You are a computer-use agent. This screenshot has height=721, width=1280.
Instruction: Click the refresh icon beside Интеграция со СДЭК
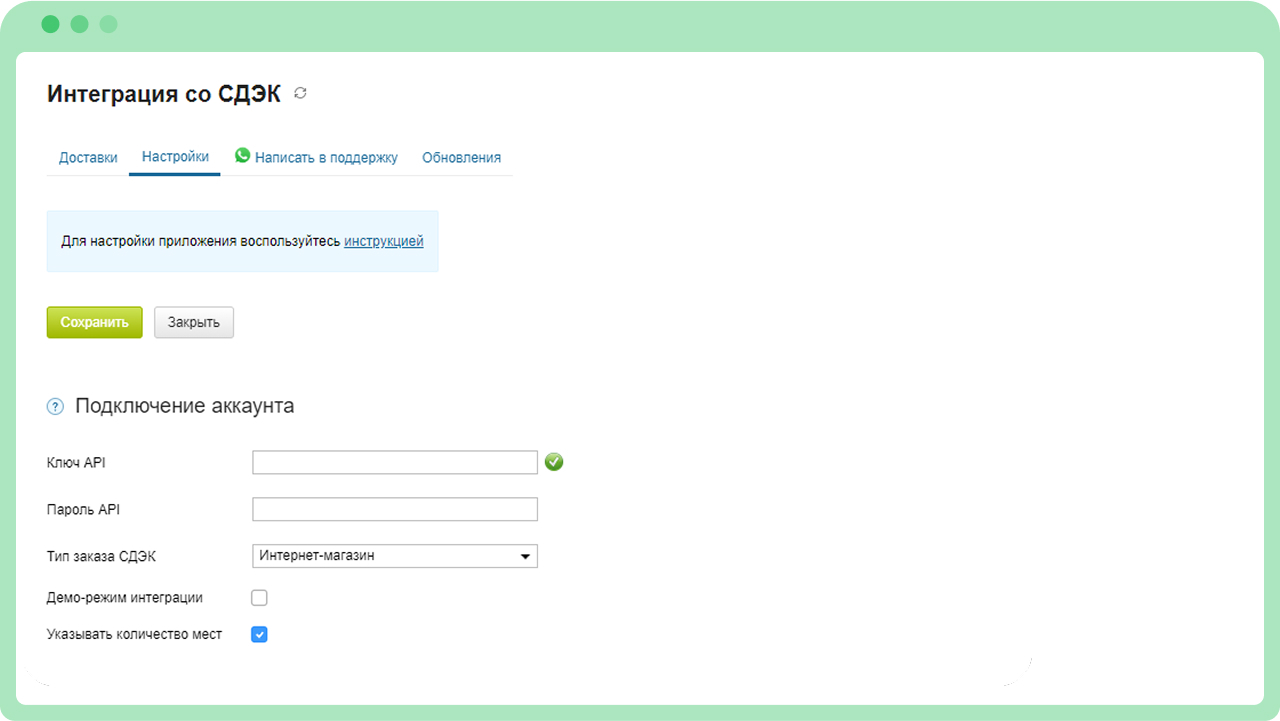(300, 93)
